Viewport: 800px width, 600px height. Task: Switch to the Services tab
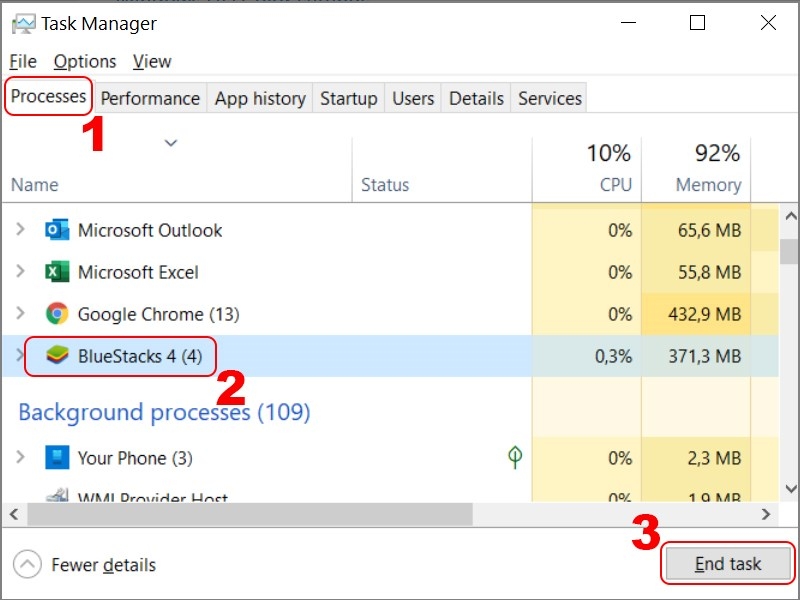(x=550, y=98)
